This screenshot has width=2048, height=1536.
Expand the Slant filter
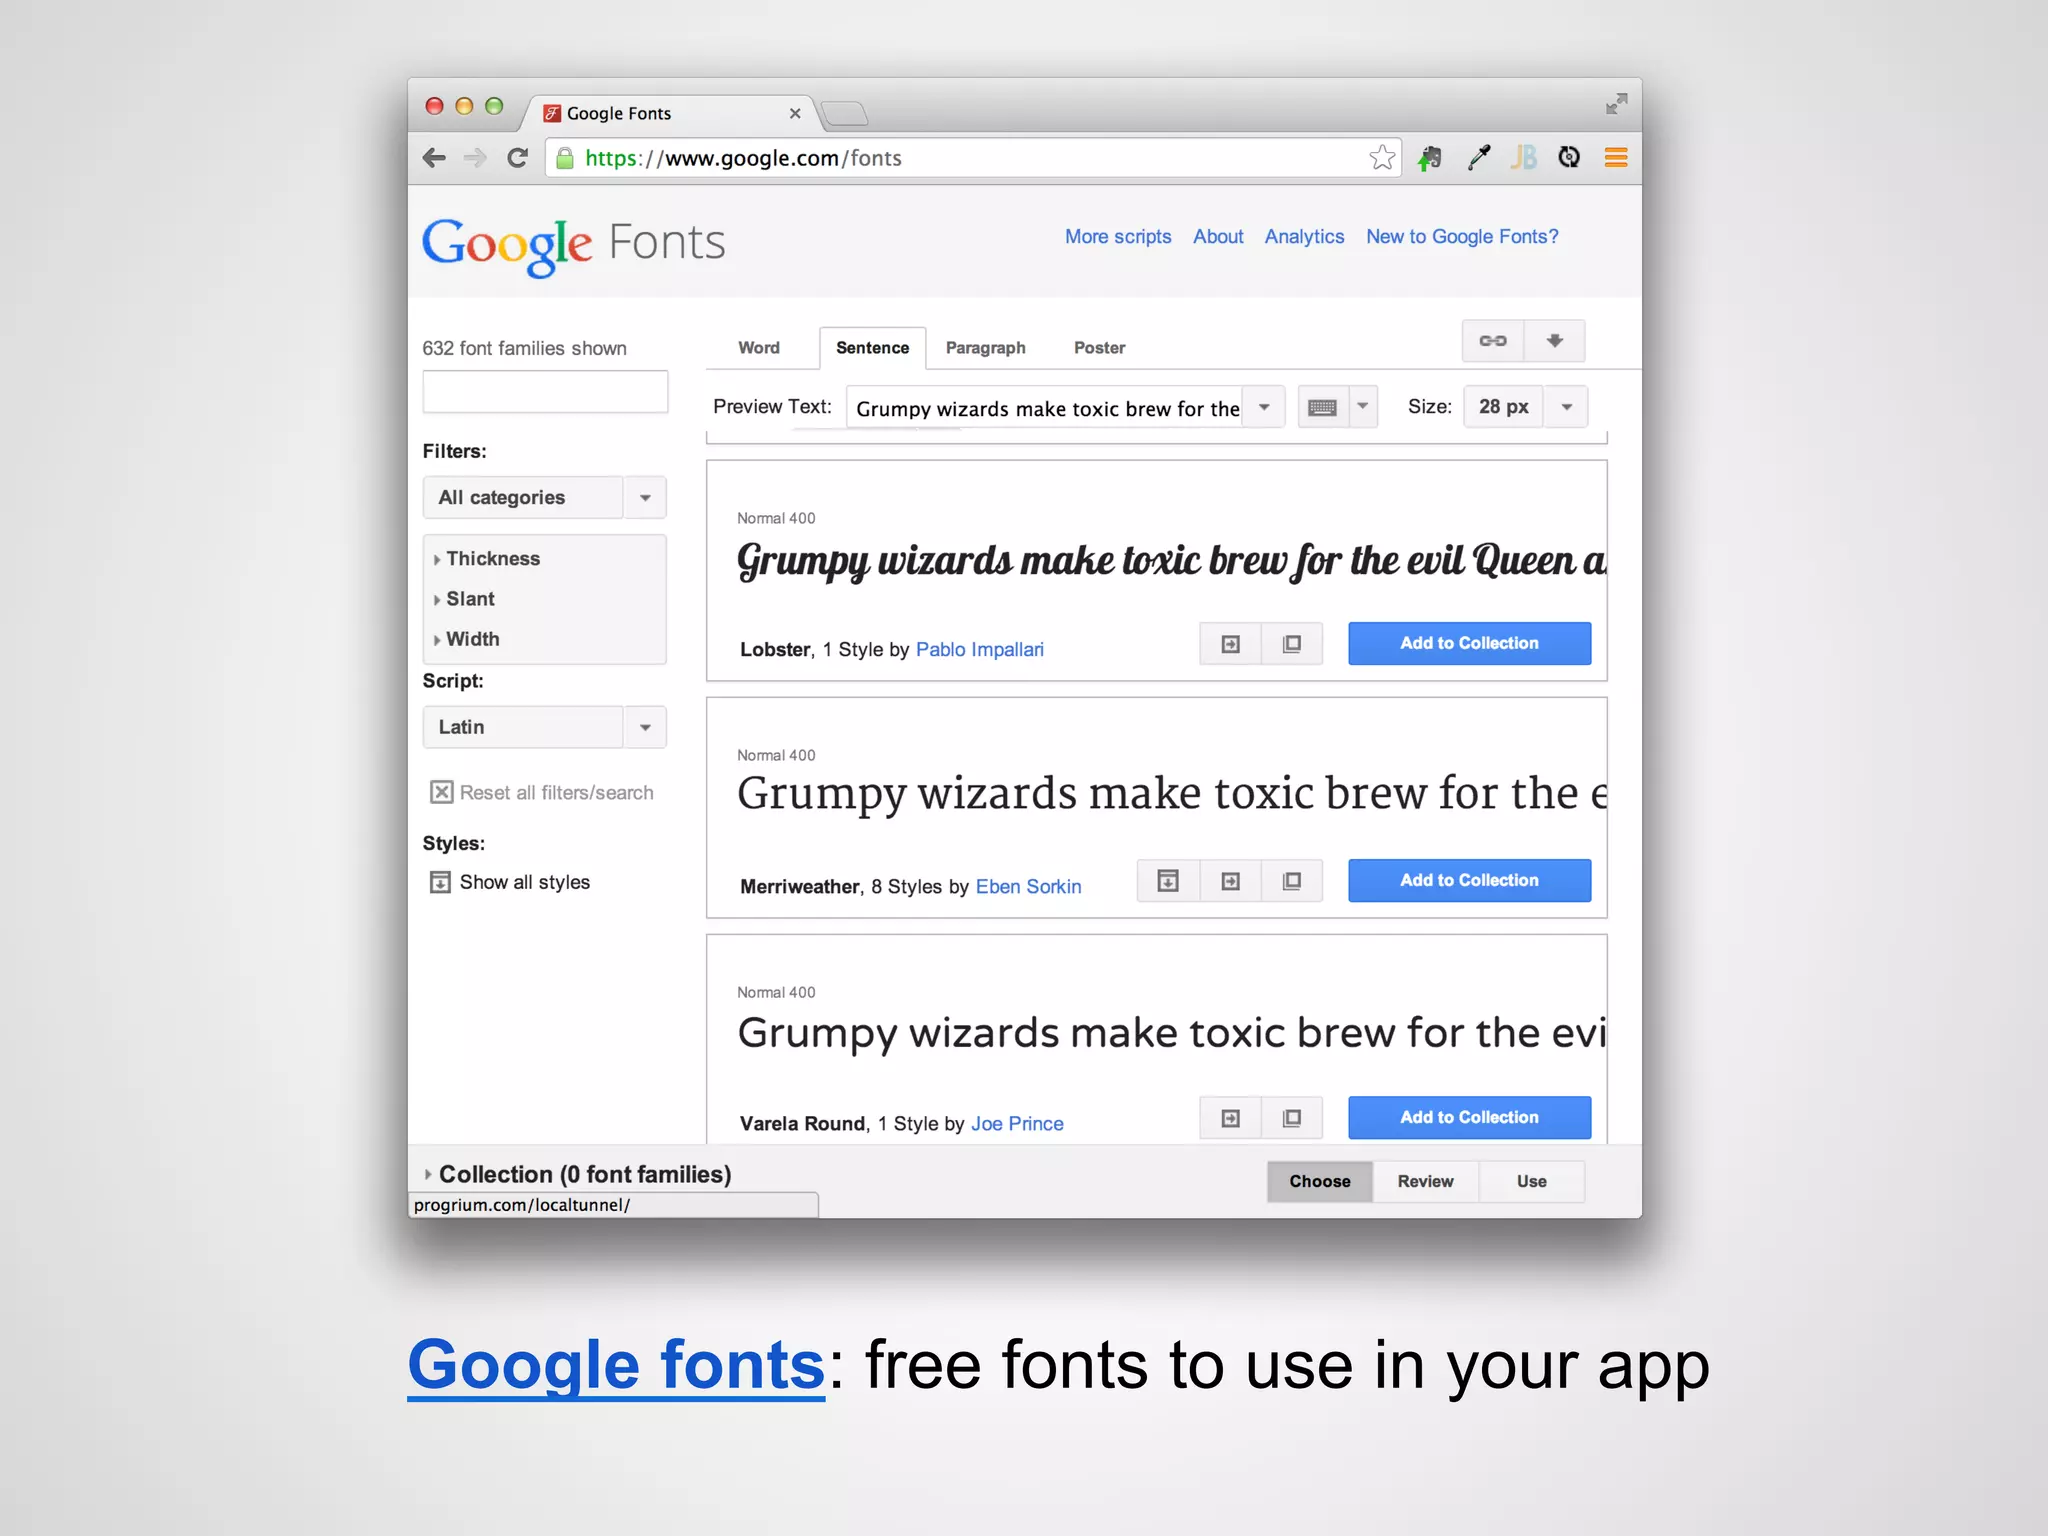pyautogui.click(x=464, y=599)
